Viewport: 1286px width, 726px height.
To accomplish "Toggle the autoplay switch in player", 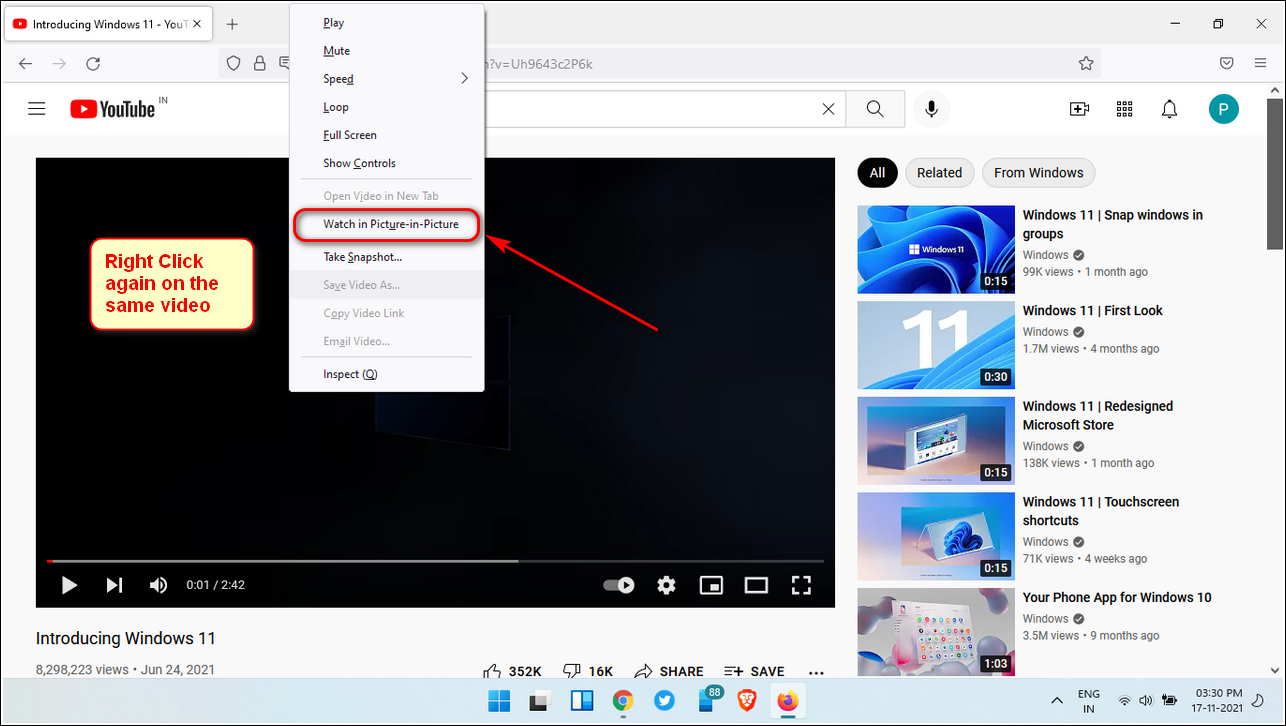I will coord(619,585).
